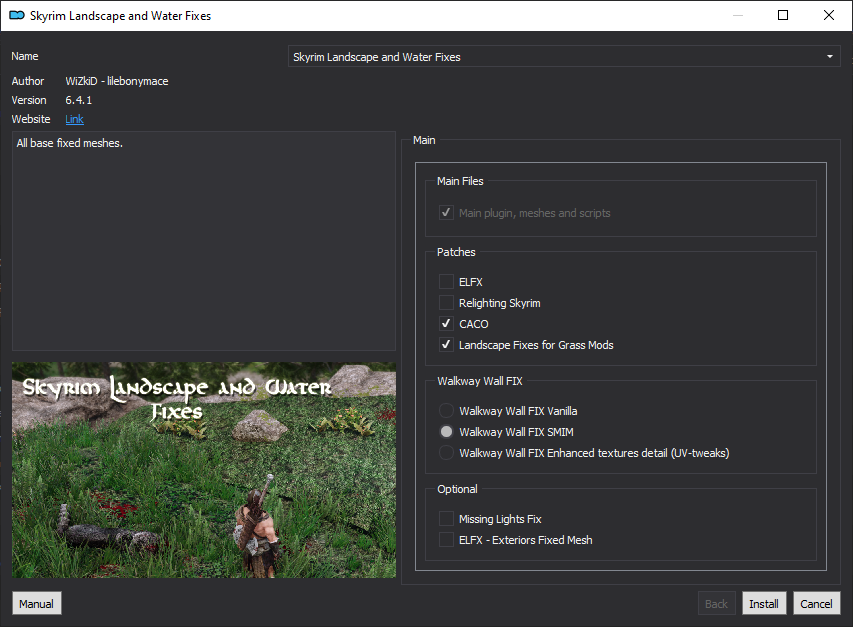Click the Manual button
The width and height of the screenshot is (853, 627).
pos(36,604)
